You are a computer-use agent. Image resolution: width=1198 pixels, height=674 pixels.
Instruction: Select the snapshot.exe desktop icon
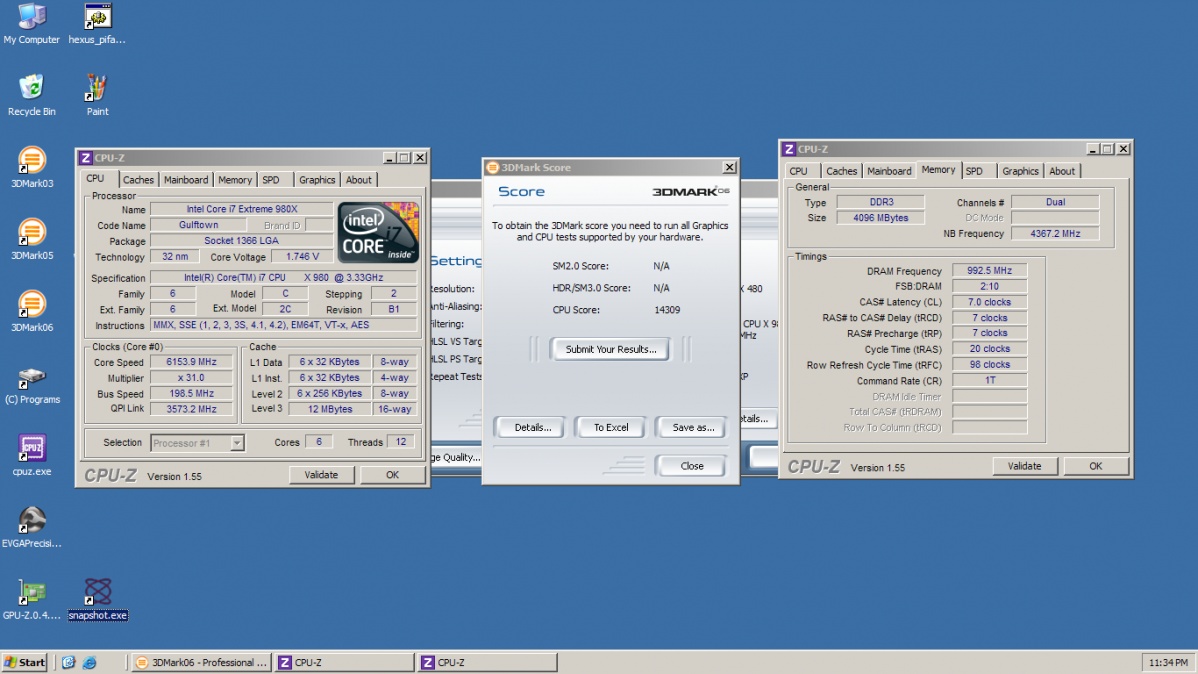click(97, 593)
